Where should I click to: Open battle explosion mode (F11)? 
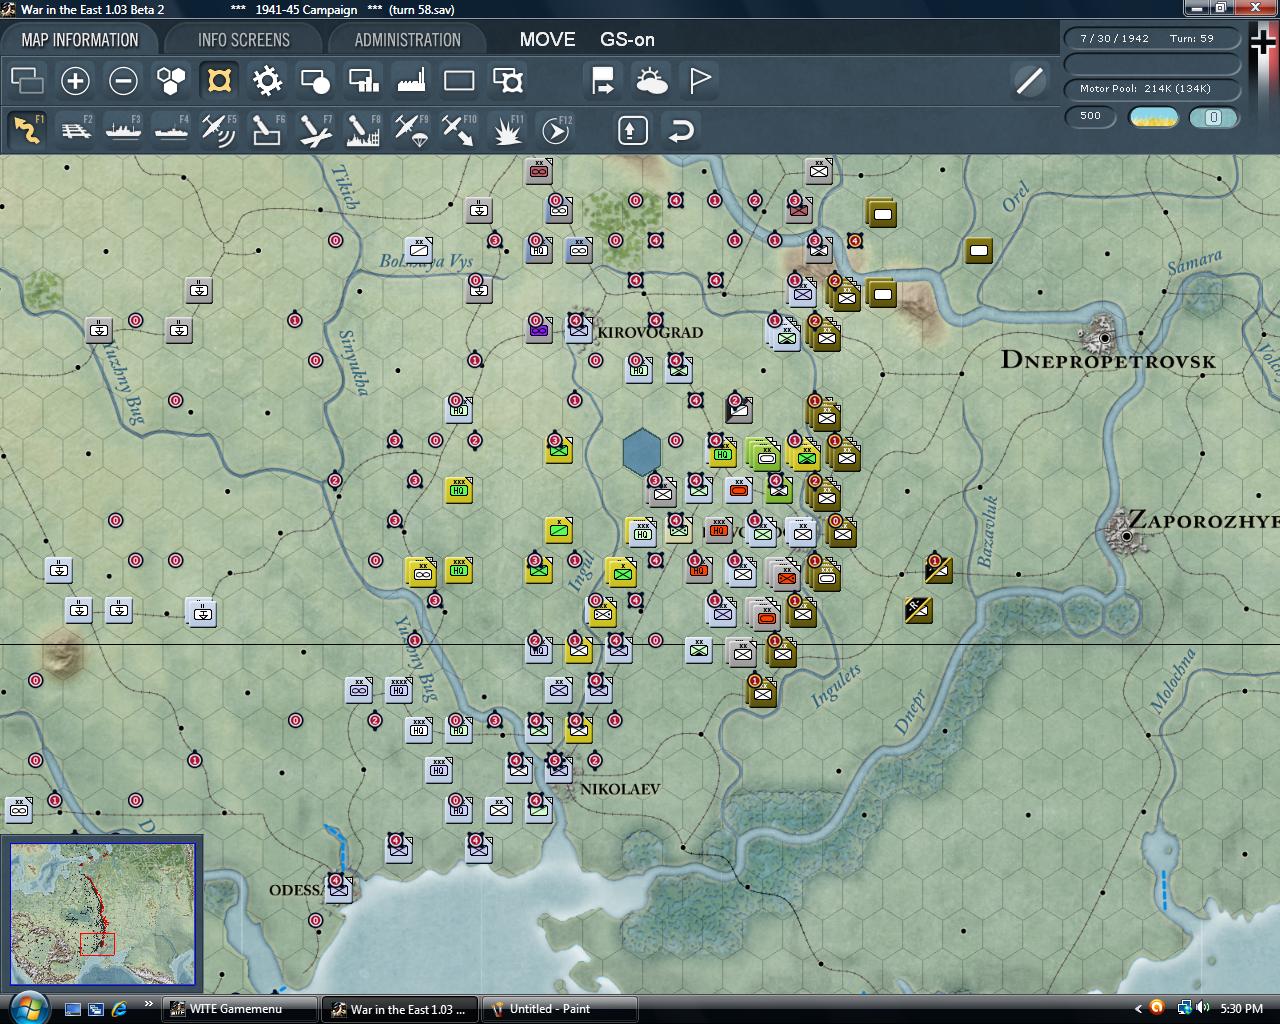point(508,130)
